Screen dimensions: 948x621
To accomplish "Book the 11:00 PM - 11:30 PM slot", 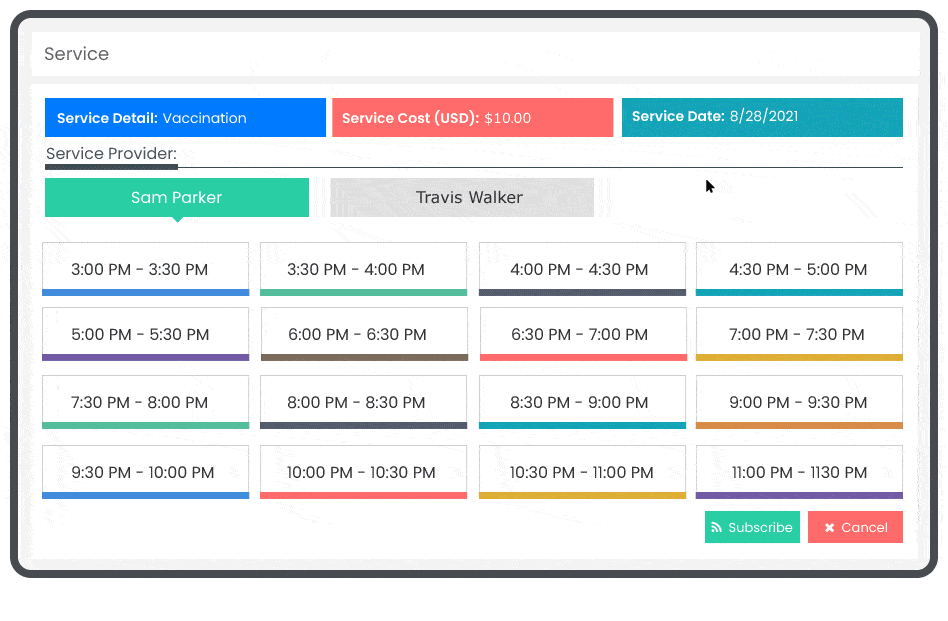I will point(799,471).
